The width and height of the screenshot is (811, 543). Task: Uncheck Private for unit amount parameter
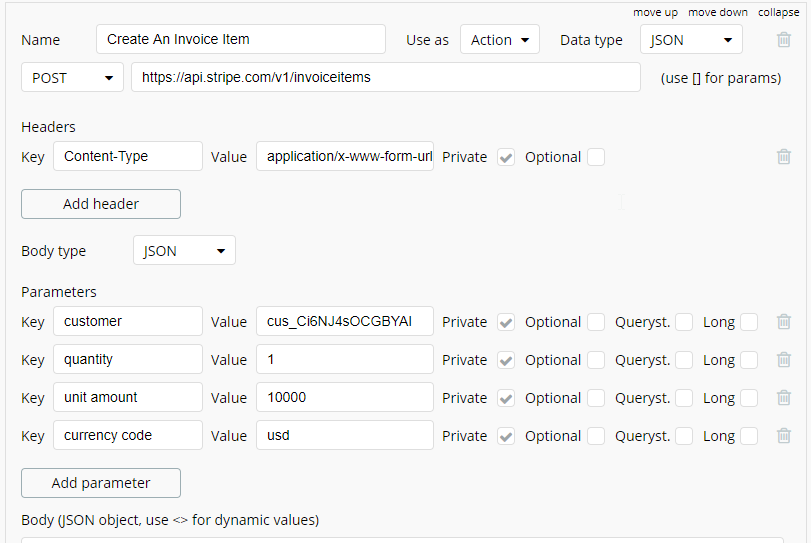[x=506, y=398]
